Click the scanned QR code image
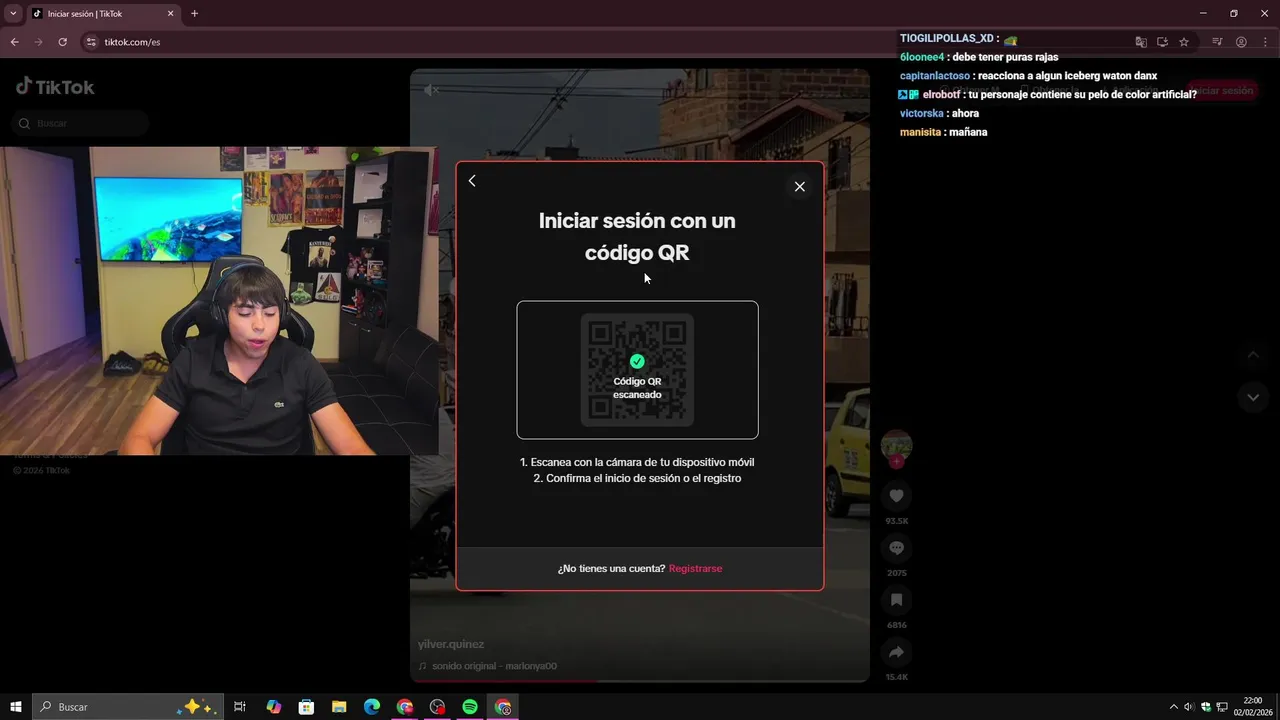Image resolution: width=1280 pixels, height=720 pixels. click(x=637, y=370)
